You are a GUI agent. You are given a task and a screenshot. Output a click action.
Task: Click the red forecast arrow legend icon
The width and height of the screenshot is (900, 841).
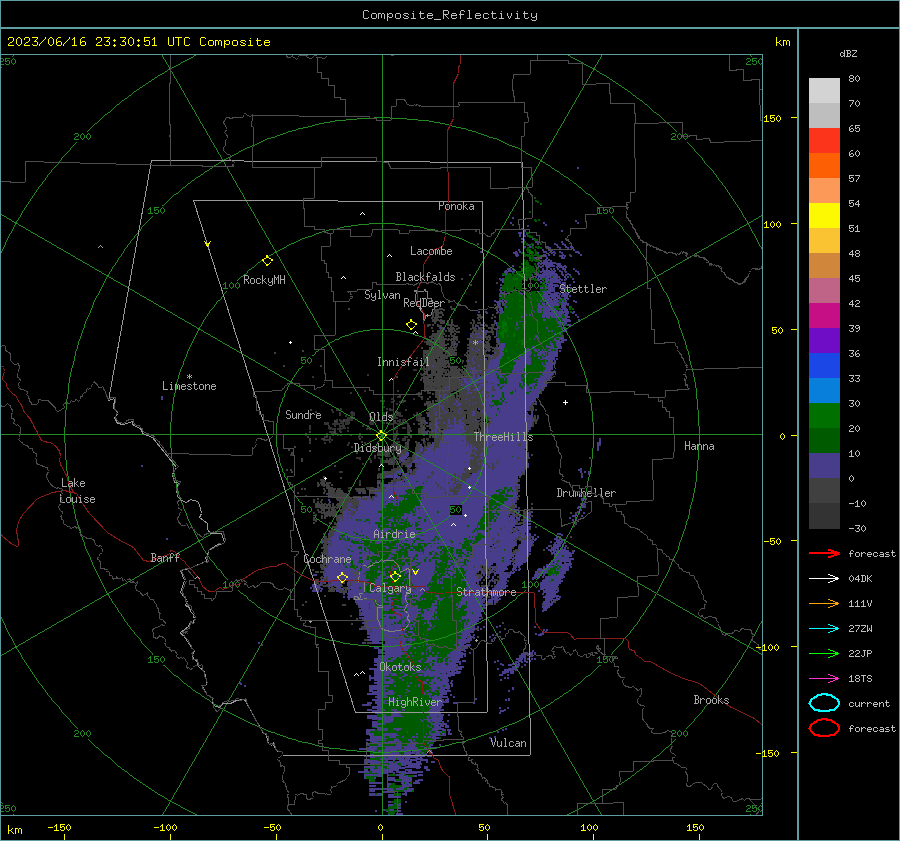coord(824,553)
